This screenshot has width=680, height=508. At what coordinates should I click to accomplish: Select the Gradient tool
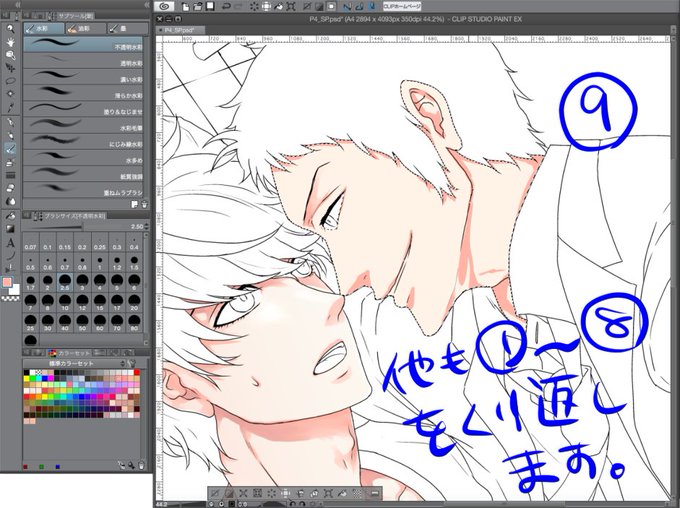[x=10, y=229]
